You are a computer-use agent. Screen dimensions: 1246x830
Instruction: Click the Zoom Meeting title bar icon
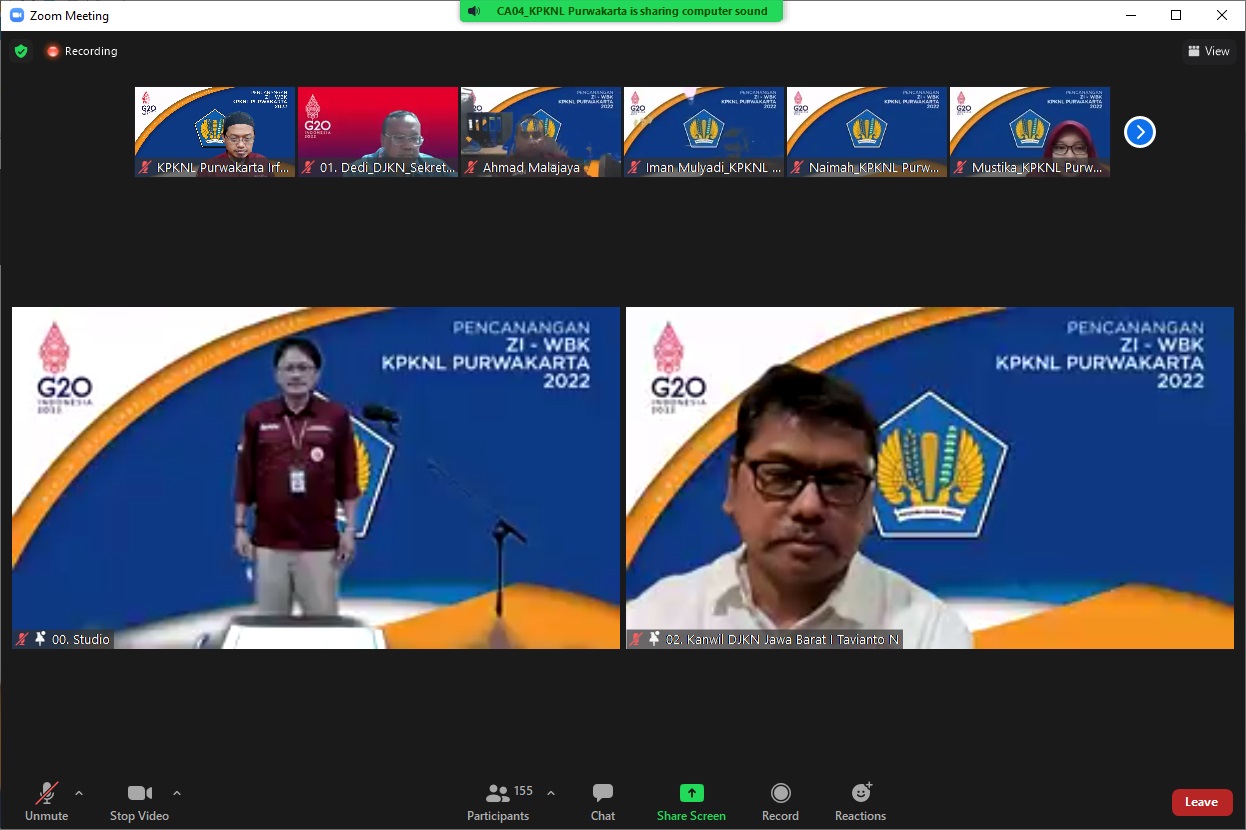[17, 15]
